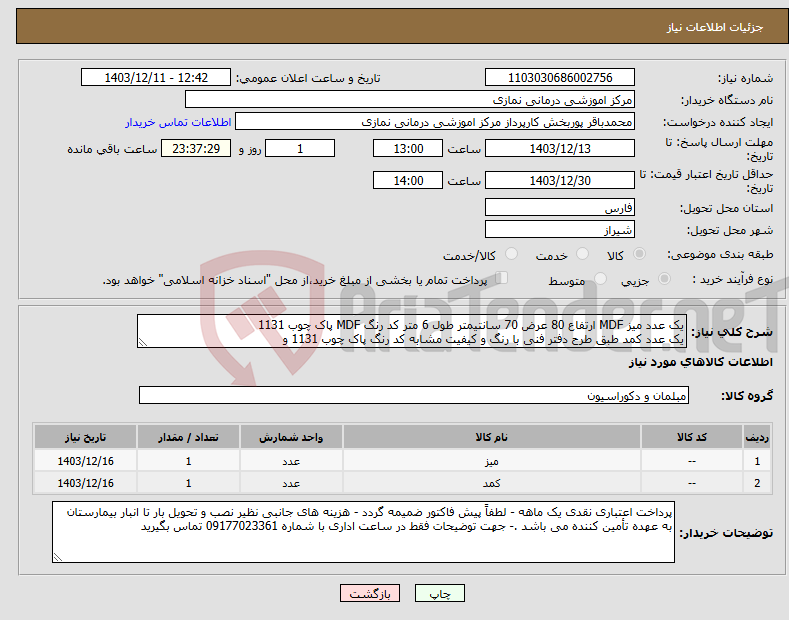789x620 pixels.
Task: Click the واحد شمارش column header
Action: [291, 437]
